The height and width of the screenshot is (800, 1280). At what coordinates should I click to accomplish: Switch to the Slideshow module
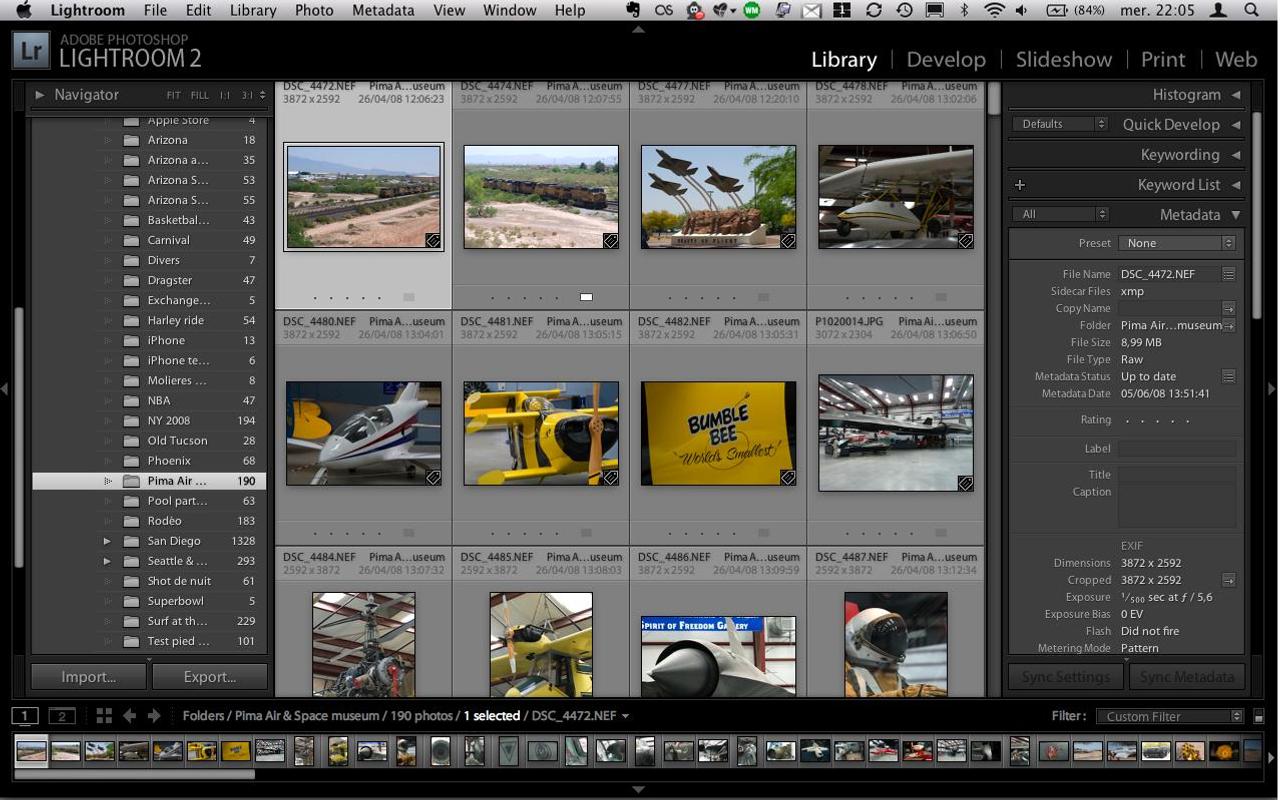(x=1063, y=59)
